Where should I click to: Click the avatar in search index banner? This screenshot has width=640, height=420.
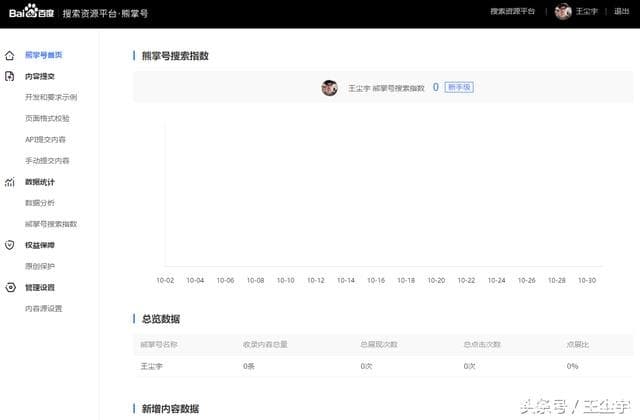(x=329, y=88)
